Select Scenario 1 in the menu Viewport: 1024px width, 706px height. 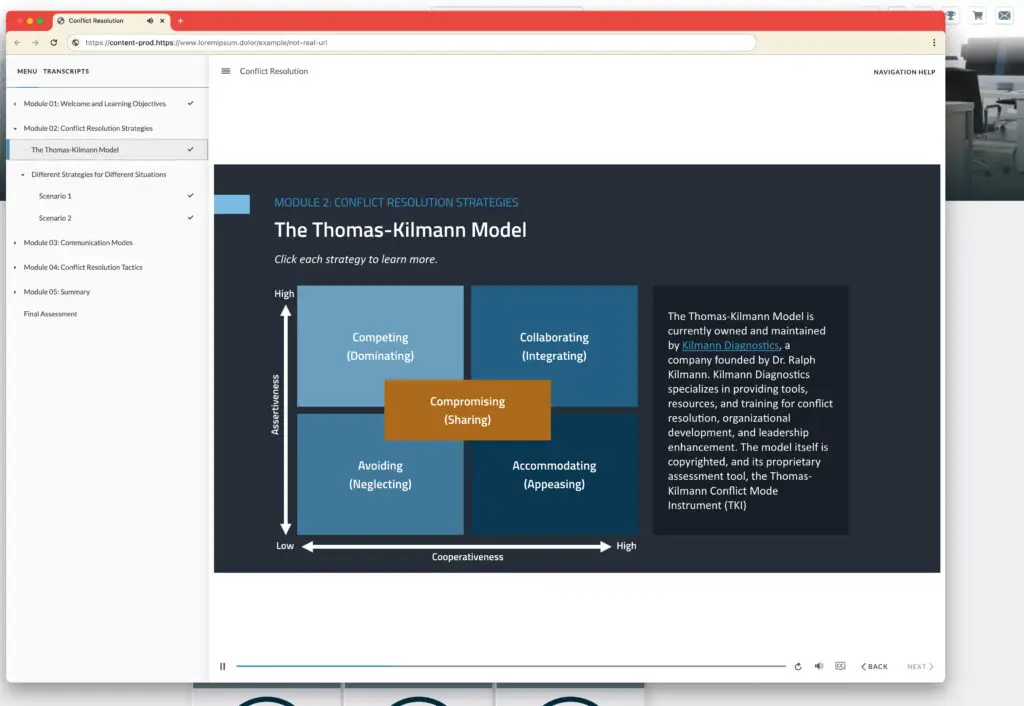[55, 196]
